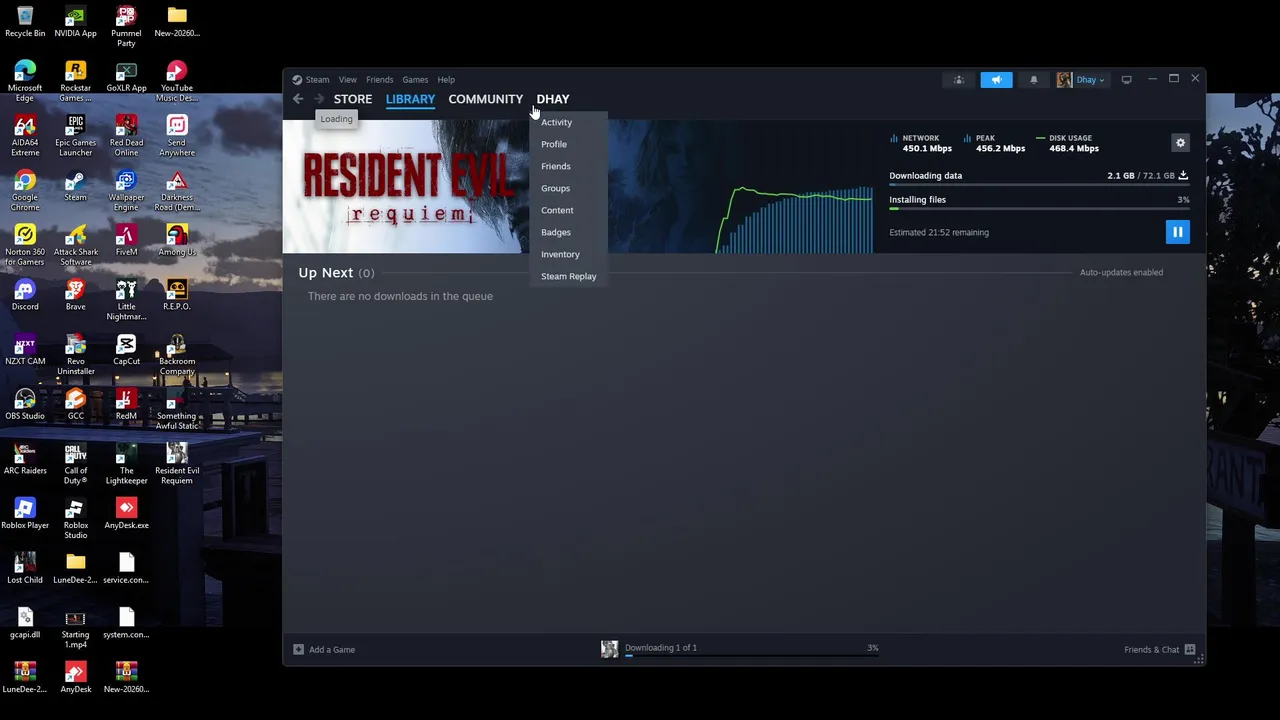The height and width of the screenshot is (720, 1280).
Task: Open the Games menu
Action: coord(415,80)
